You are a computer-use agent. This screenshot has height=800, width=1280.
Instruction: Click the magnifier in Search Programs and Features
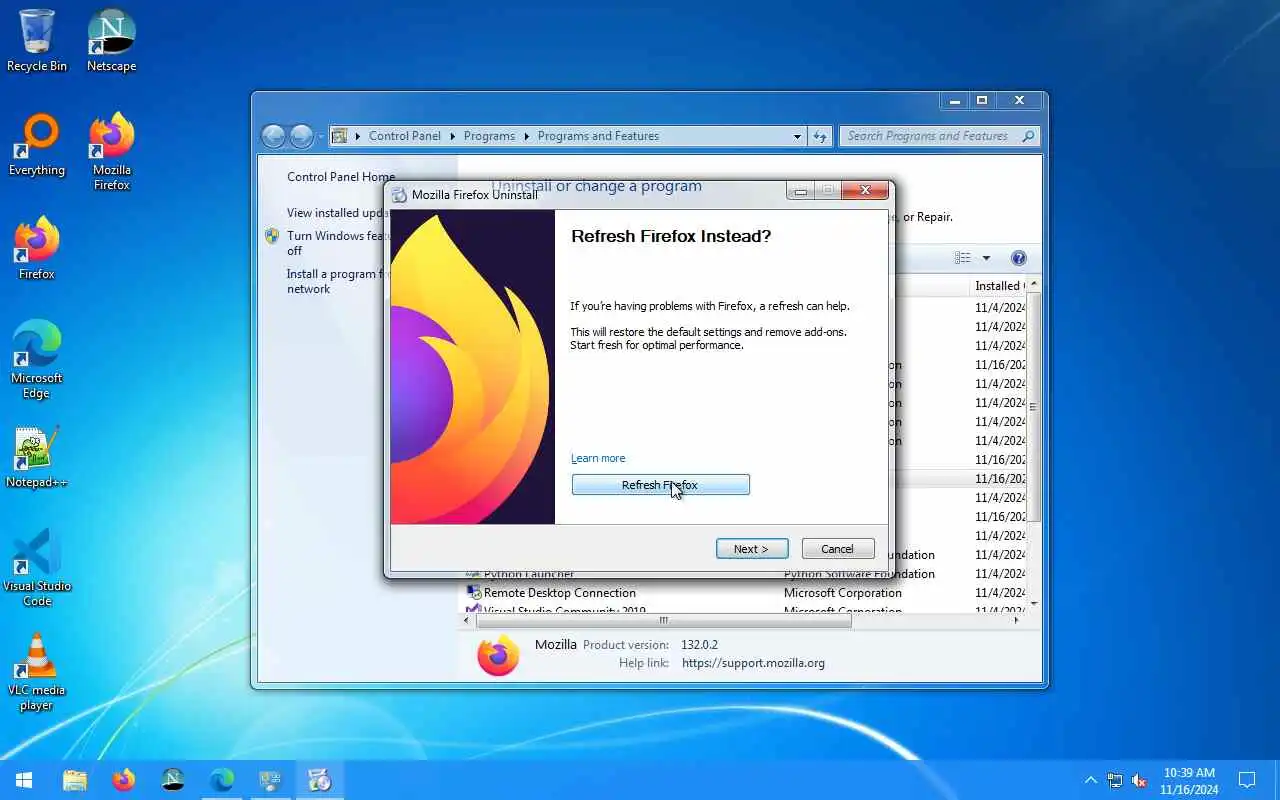(x=1027, y=136)
